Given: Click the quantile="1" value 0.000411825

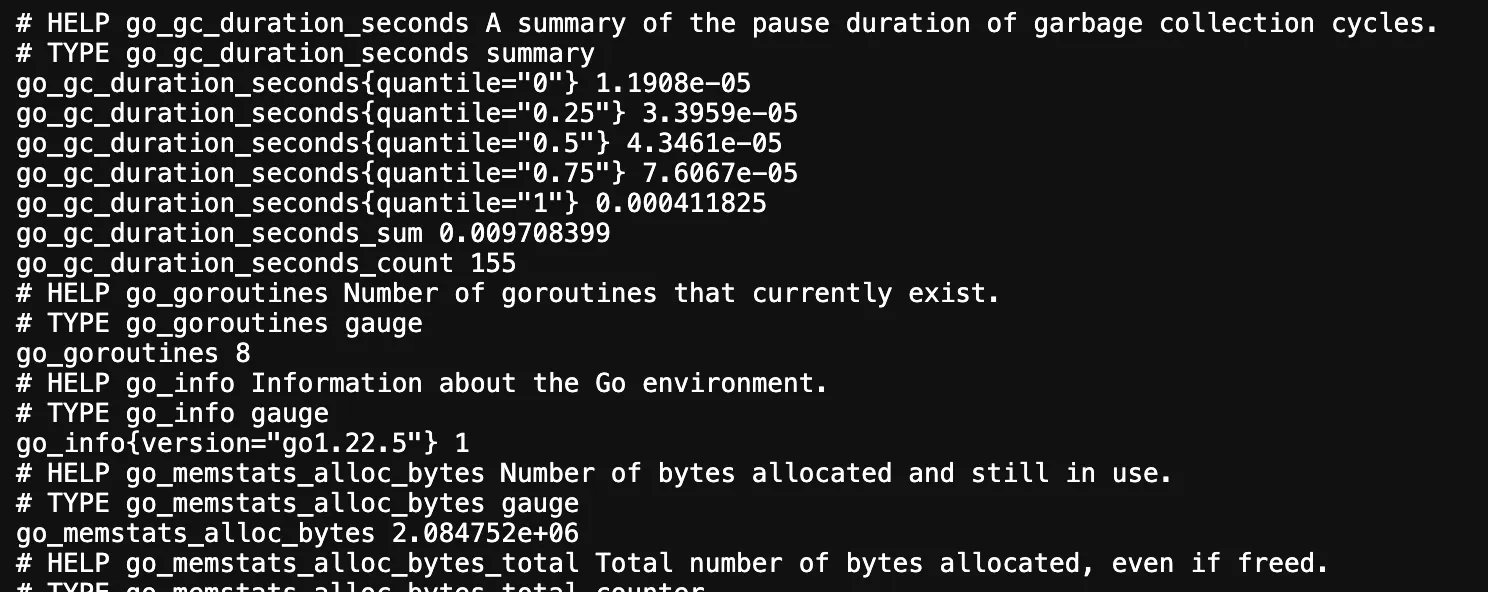Looking at the screenshot, I should tap(681, 203).
